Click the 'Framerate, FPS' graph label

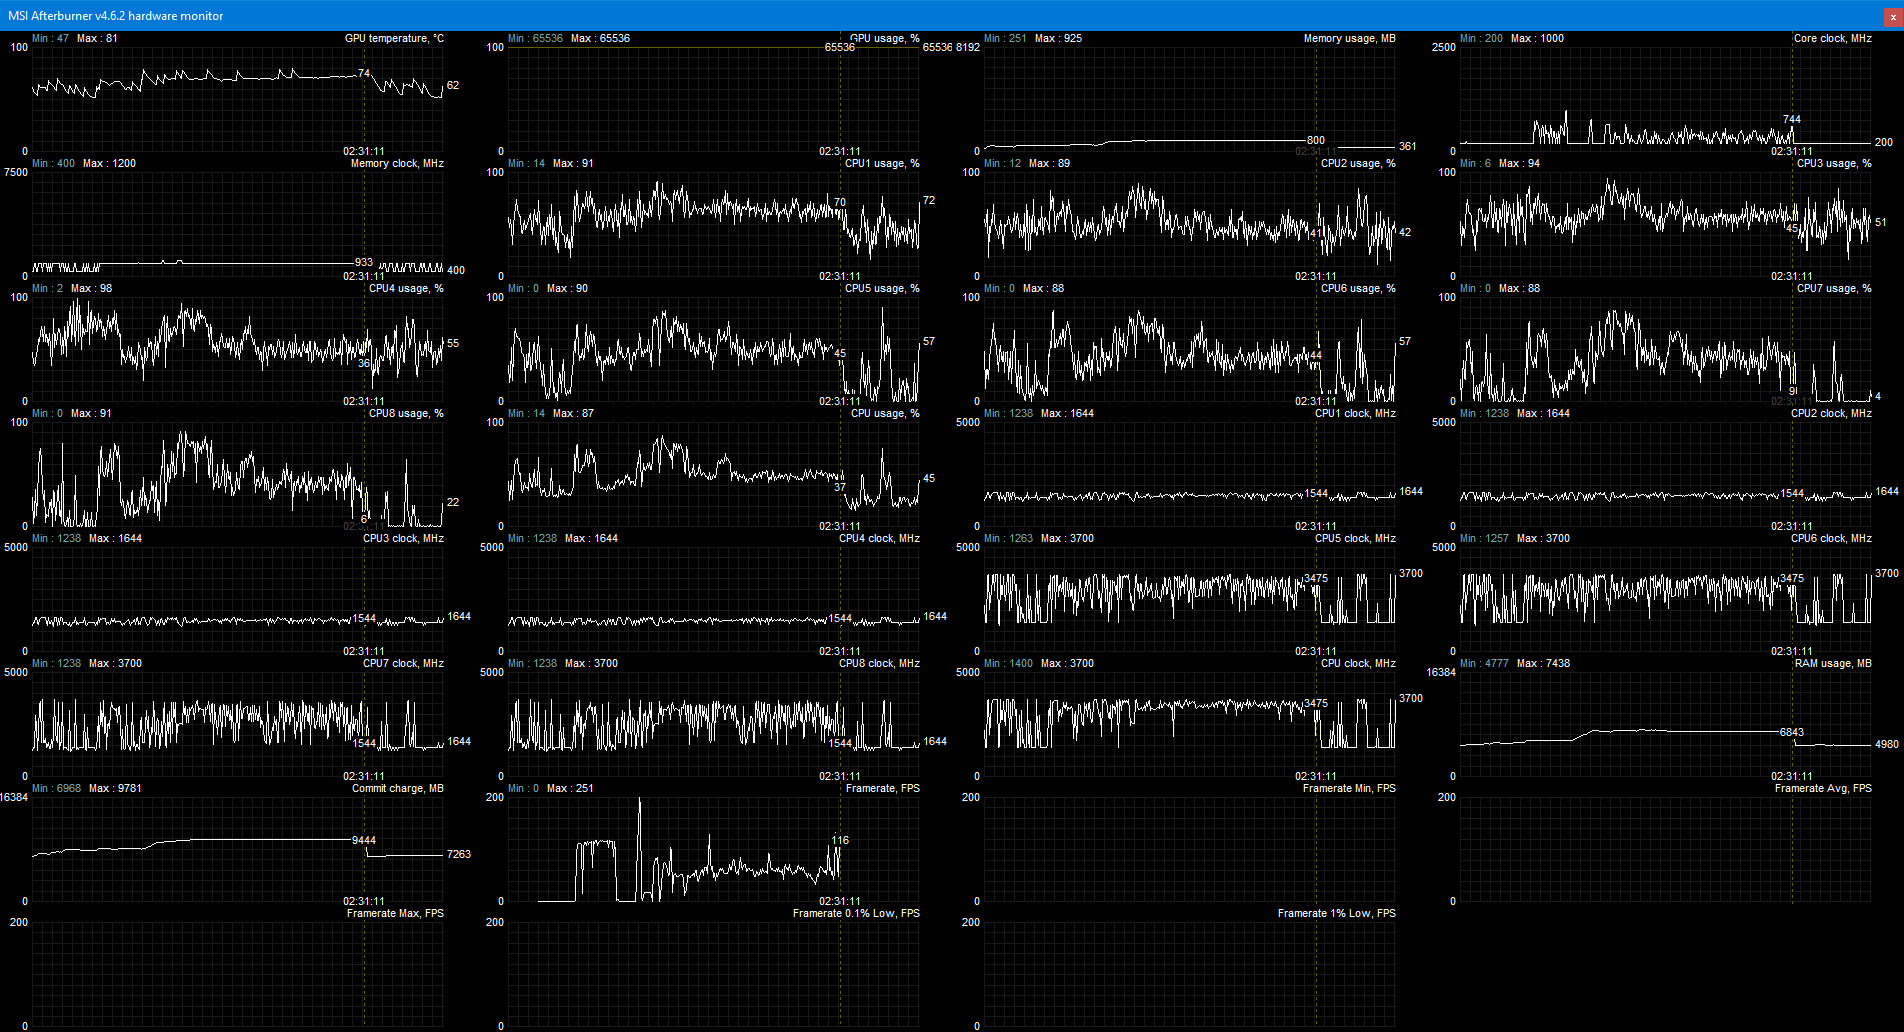tap(883, 788)
